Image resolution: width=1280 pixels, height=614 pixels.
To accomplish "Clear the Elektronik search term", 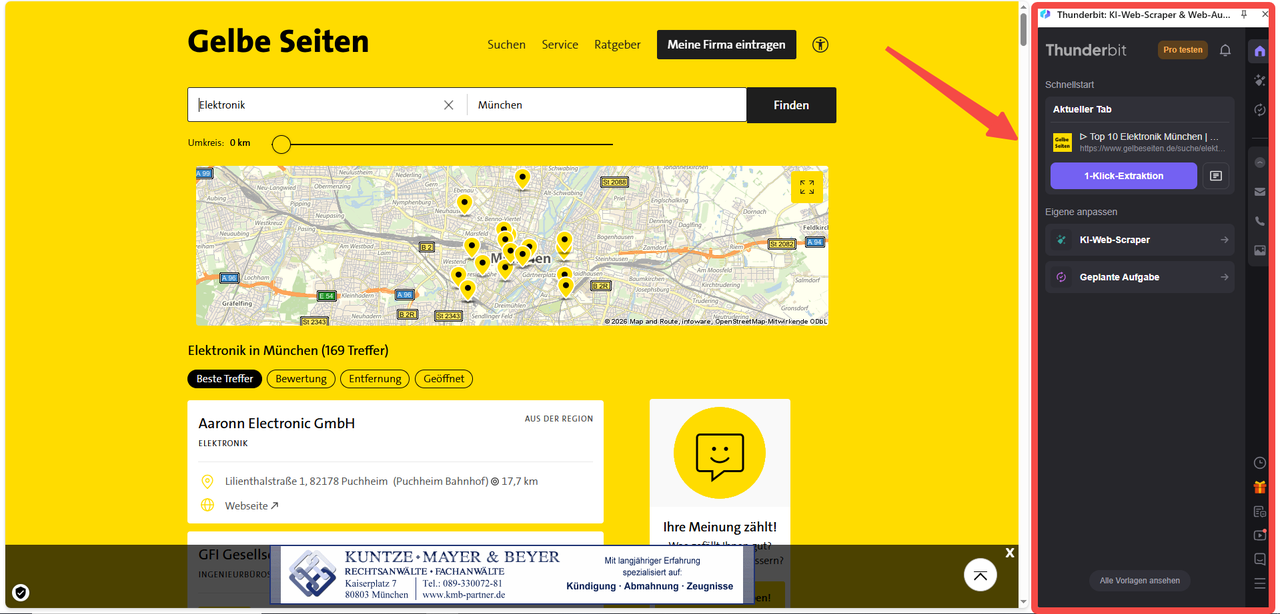I will click(x=448, y=105).
